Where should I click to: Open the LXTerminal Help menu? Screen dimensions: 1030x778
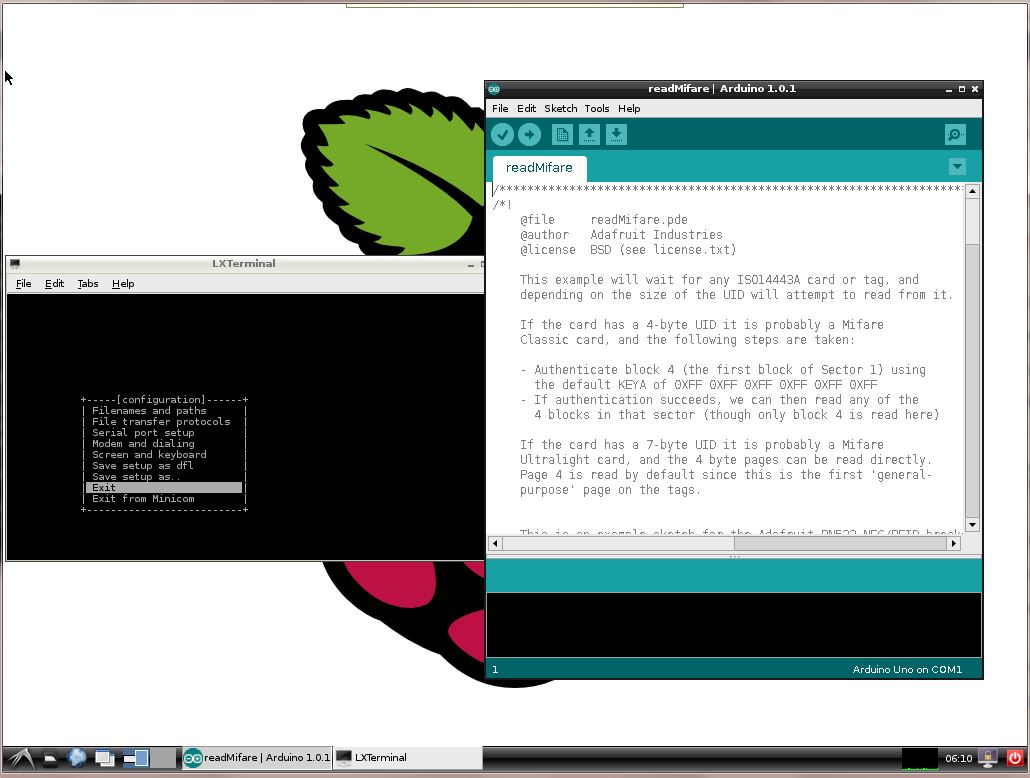coord(123,283)
